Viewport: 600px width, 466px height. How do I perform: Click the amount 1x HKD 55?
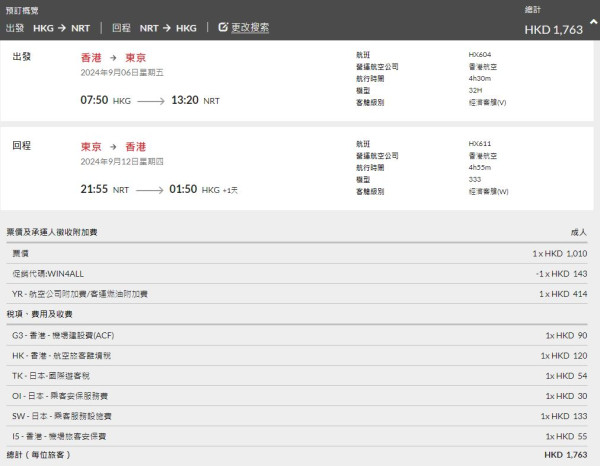click(566, 437)
